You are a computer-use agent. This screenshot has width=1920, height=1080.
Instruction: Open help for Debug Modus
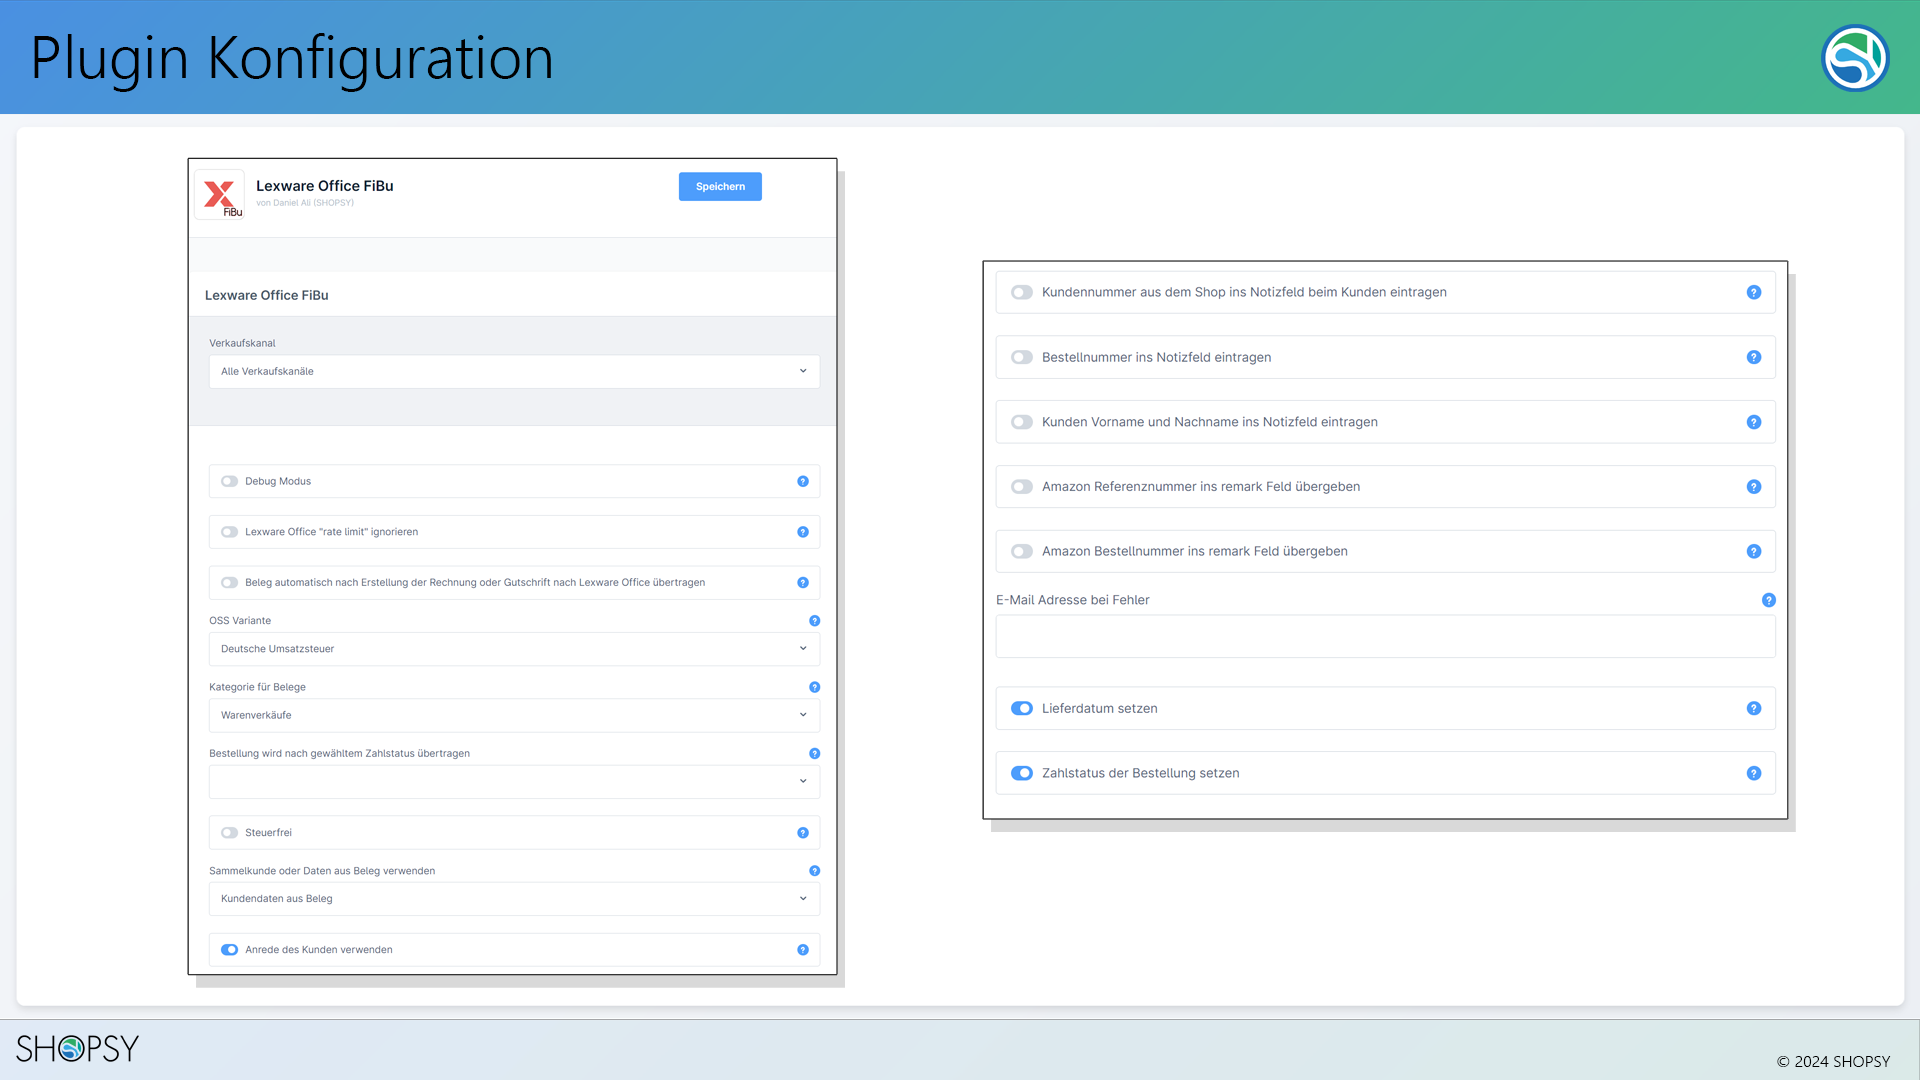click(803, 482)
